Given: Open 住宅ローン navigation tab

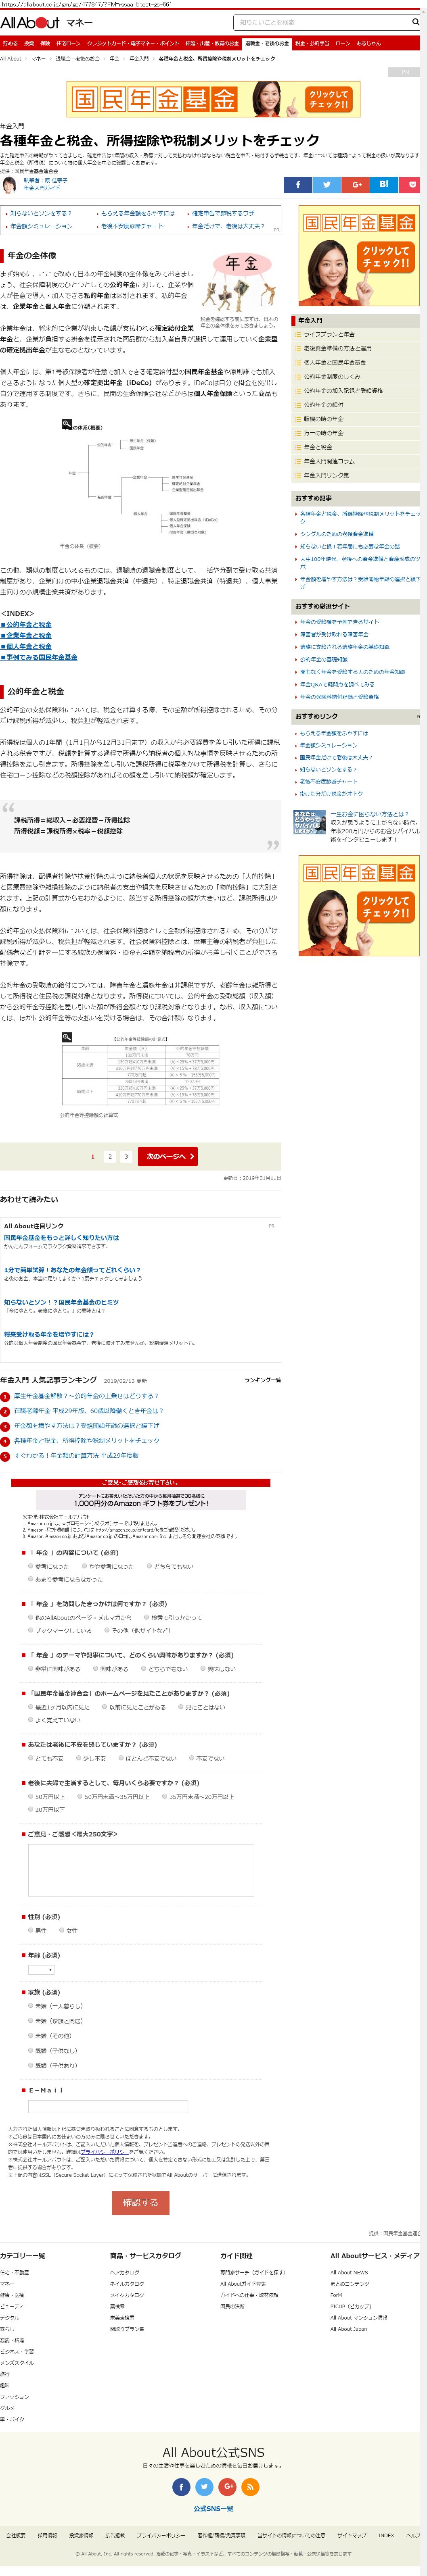Looking at the screenshot, I should click(69, 44).
